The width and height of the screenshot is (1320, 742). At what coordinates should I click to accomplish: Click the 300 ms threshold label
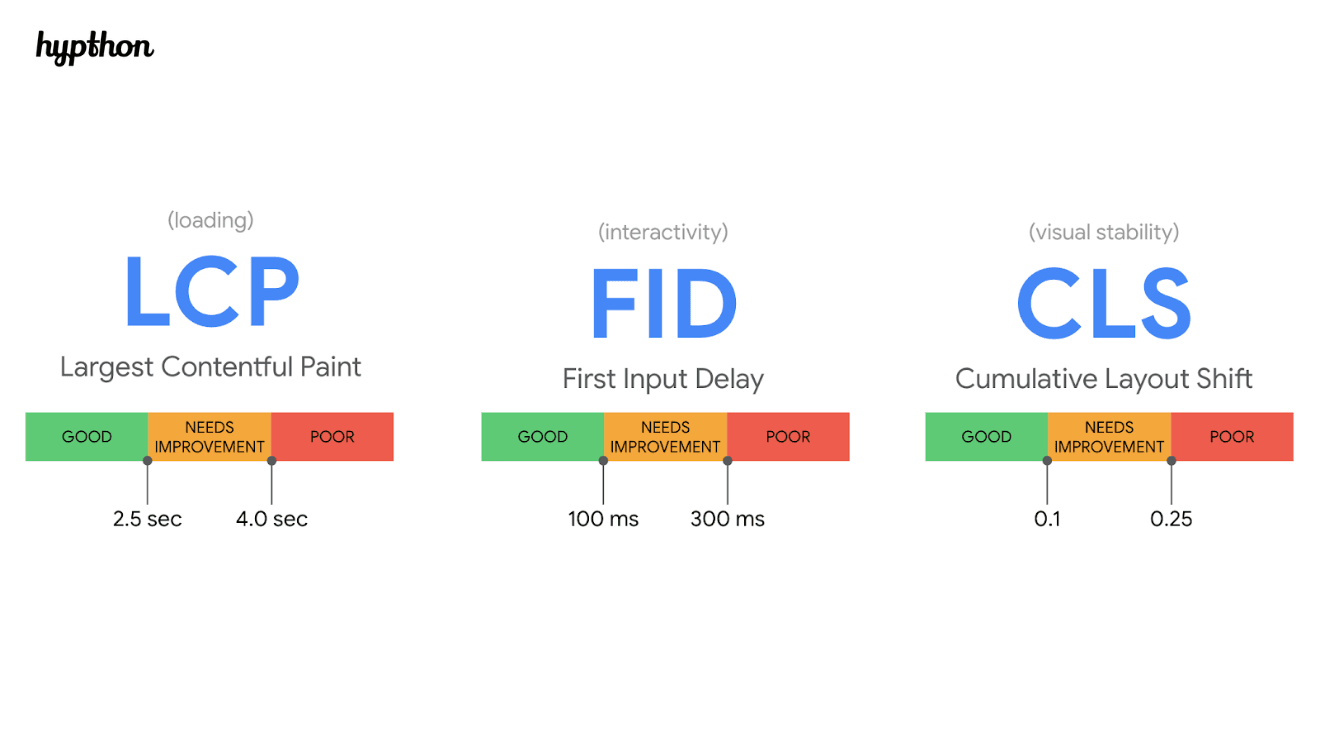[728, 519]
